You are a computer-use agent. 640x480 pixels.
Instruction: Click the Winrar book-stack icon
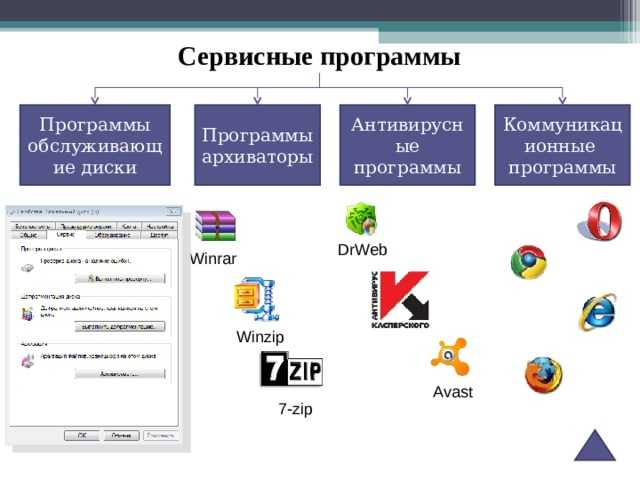tap(216, 226)
